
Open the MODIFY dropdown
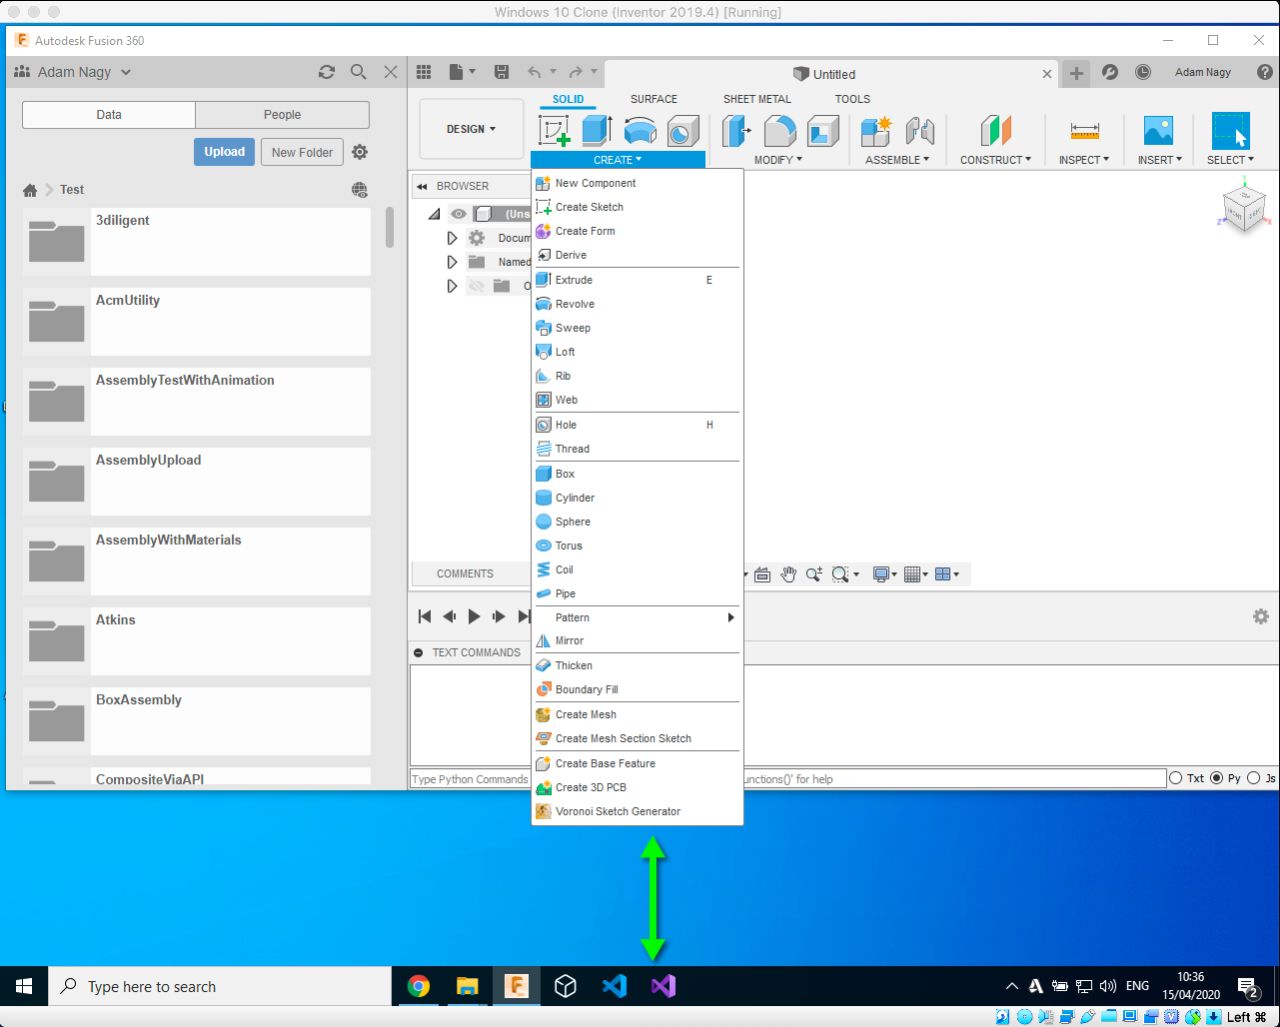point(779,160)
